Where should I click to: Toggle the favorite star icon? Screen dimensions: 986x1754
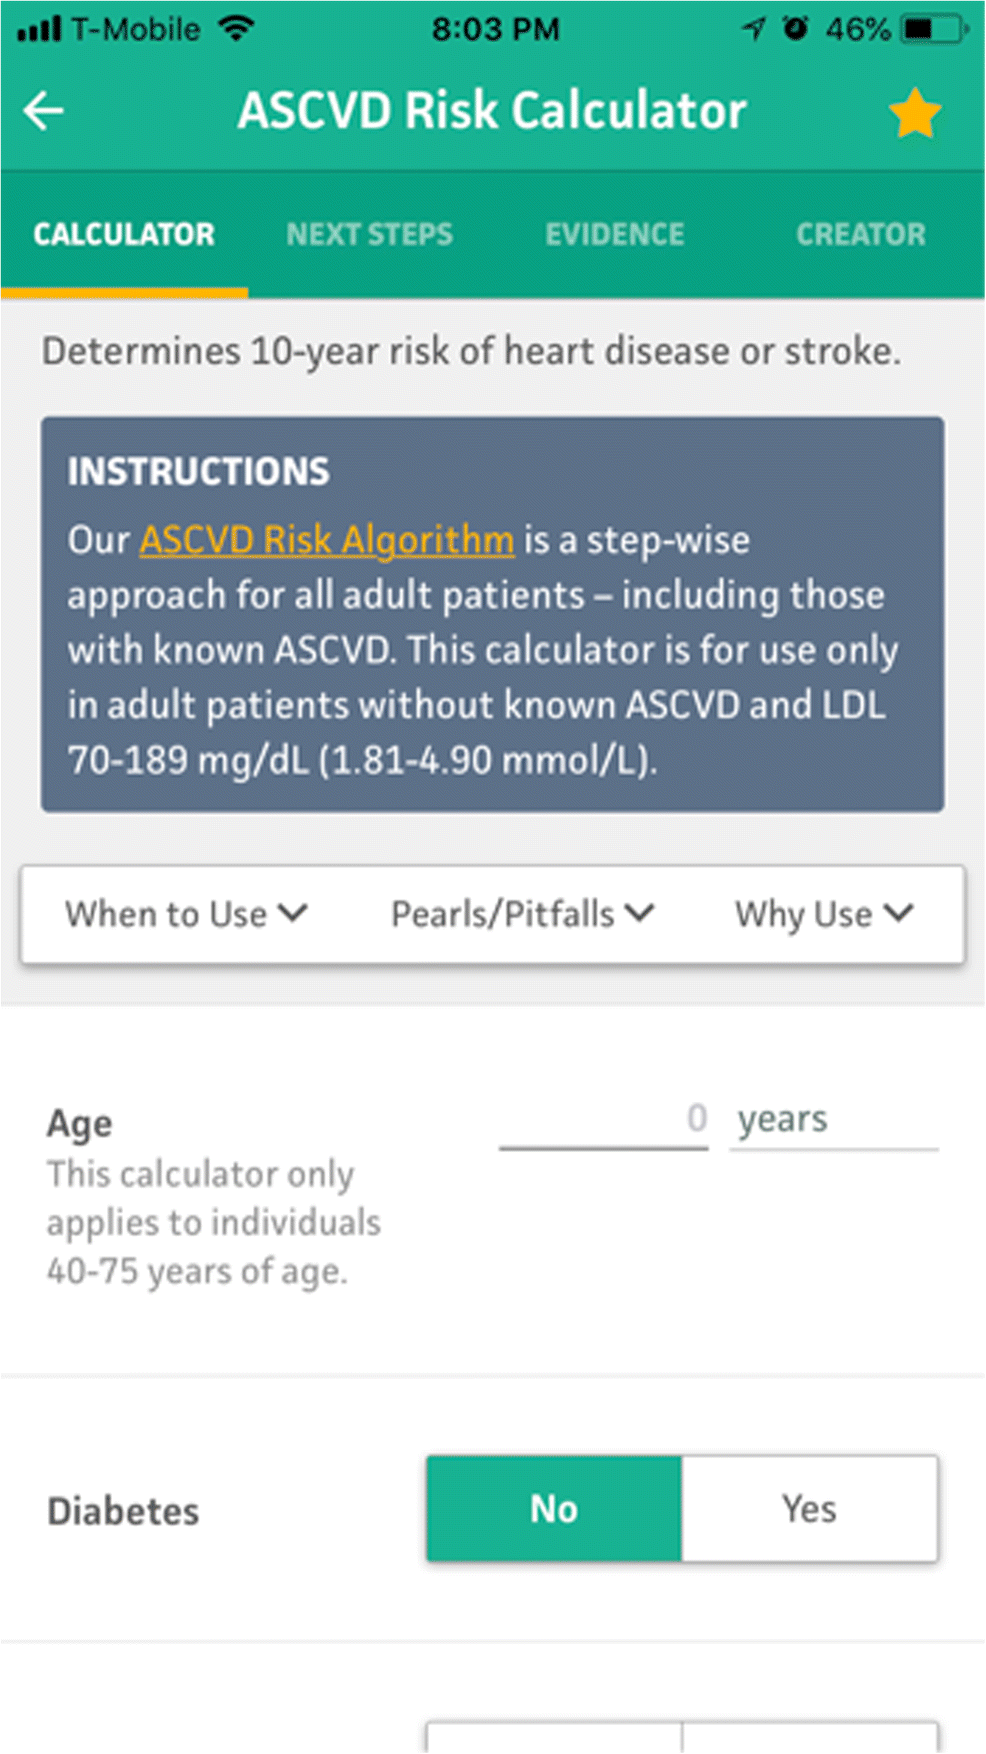915,112
